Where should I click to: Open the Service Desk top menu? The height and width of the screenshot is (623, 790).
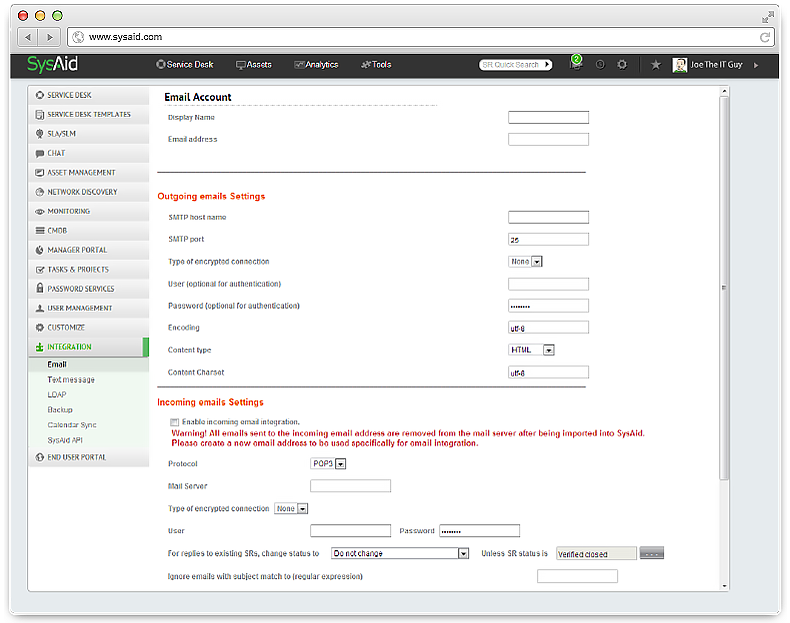point(184,64)
